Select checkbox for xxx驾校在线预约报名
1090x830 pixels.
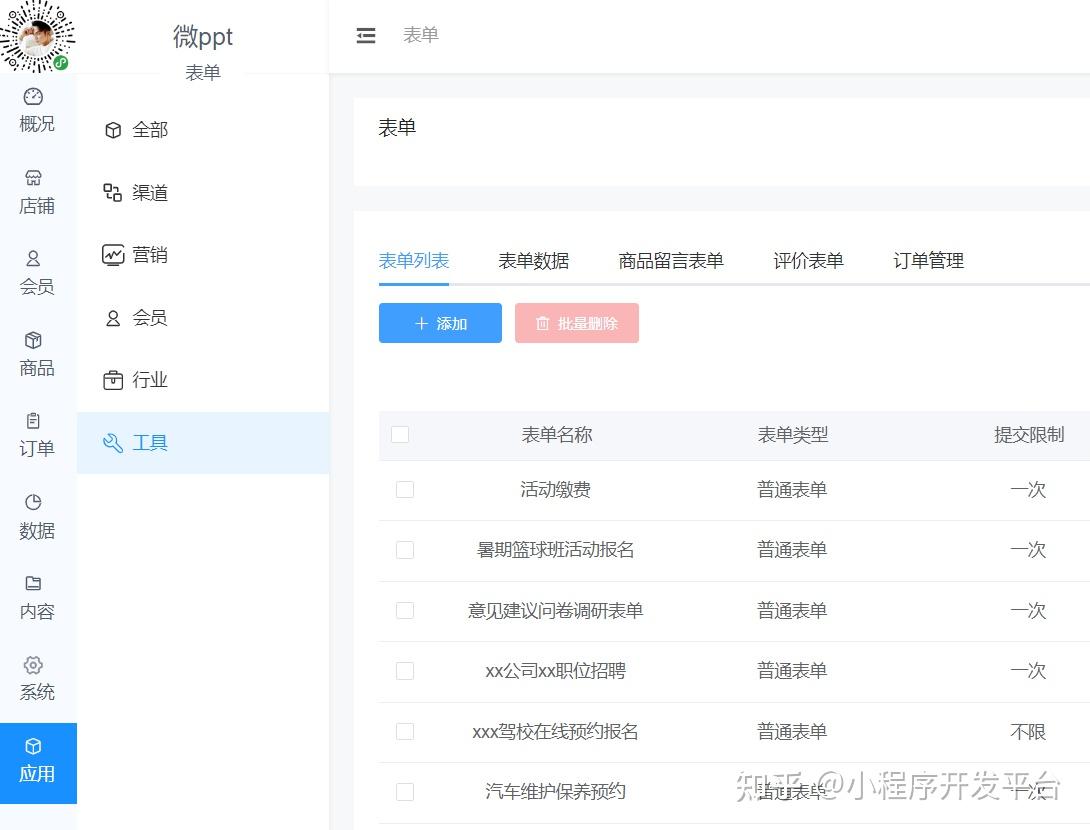click(405, 731)
